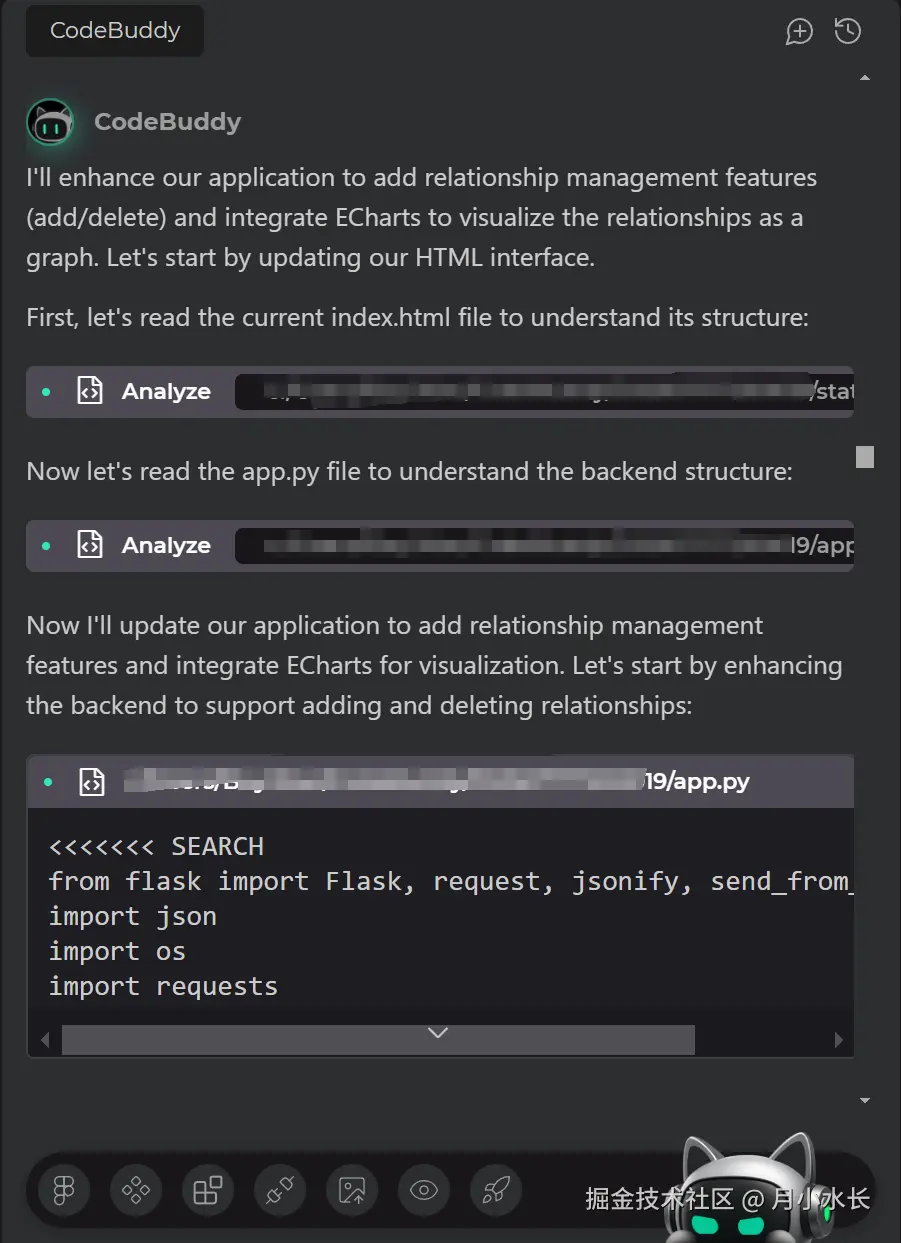
Task: Click the four-diamonds components icon
Action: click(136, 1190)
